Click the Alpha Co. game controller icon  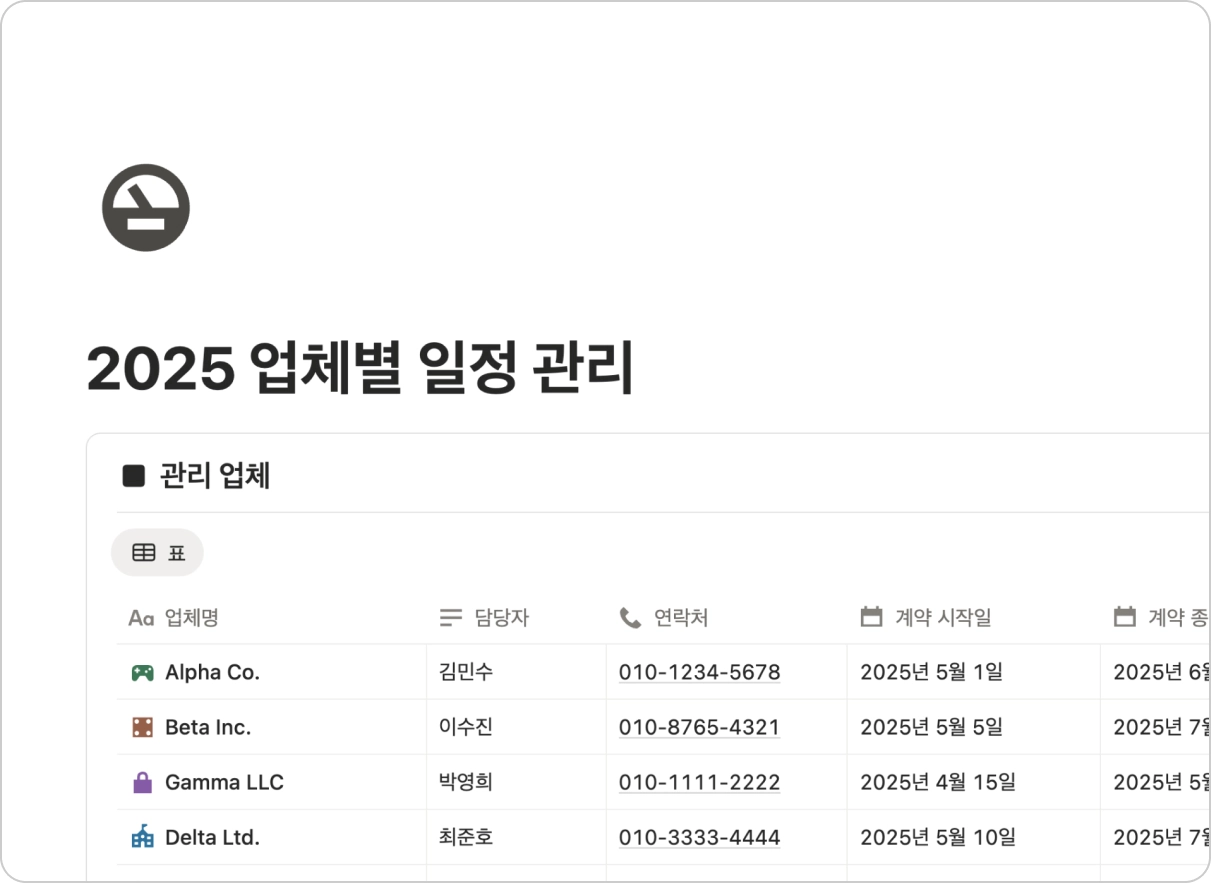(142, 673)
